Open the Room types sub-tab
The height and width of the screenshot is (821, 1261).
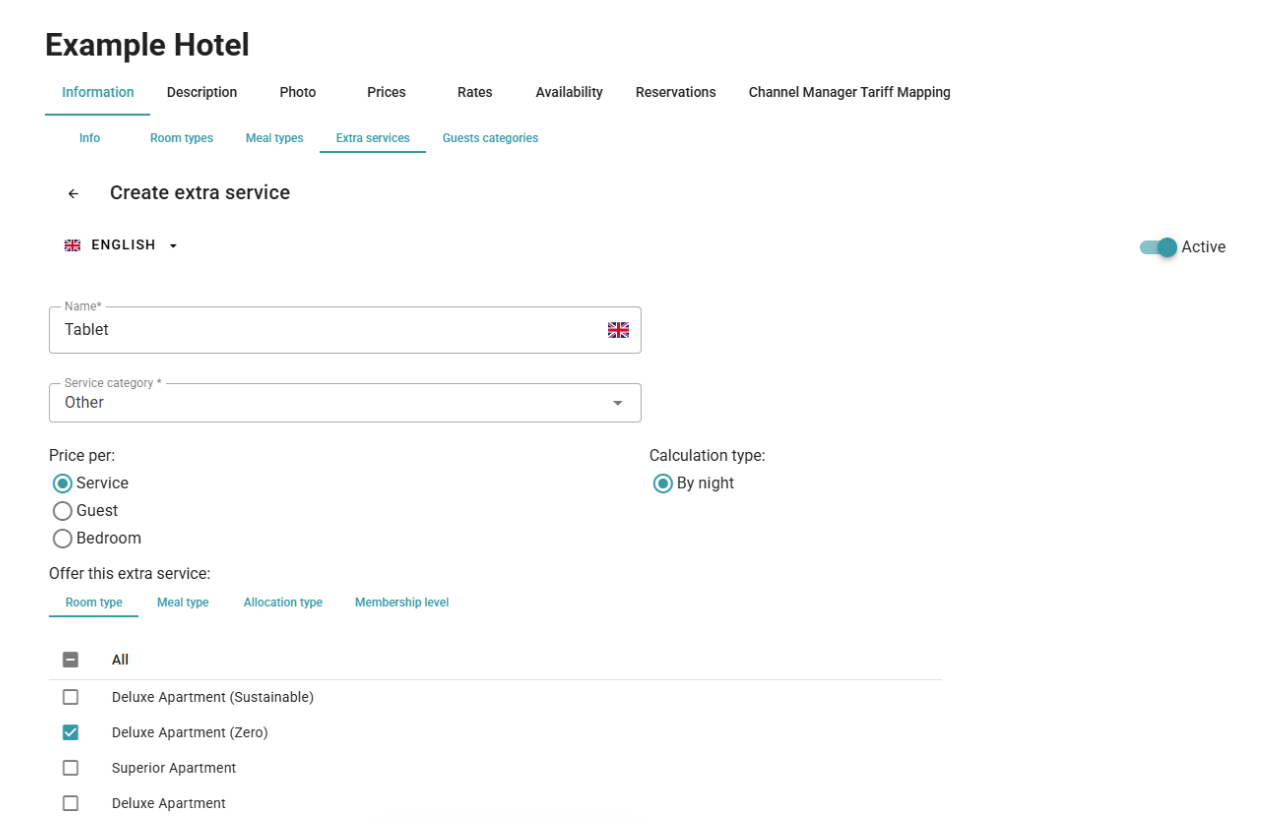click(182, 138)
